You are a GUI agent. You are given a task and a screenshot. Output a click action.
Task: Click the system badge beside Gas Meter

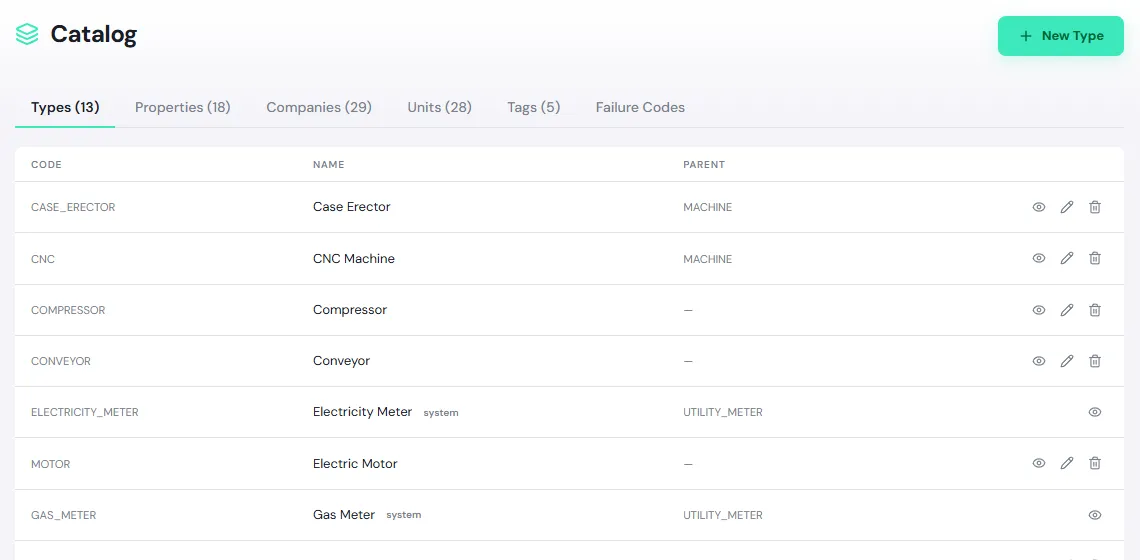[x=404, y=515]
